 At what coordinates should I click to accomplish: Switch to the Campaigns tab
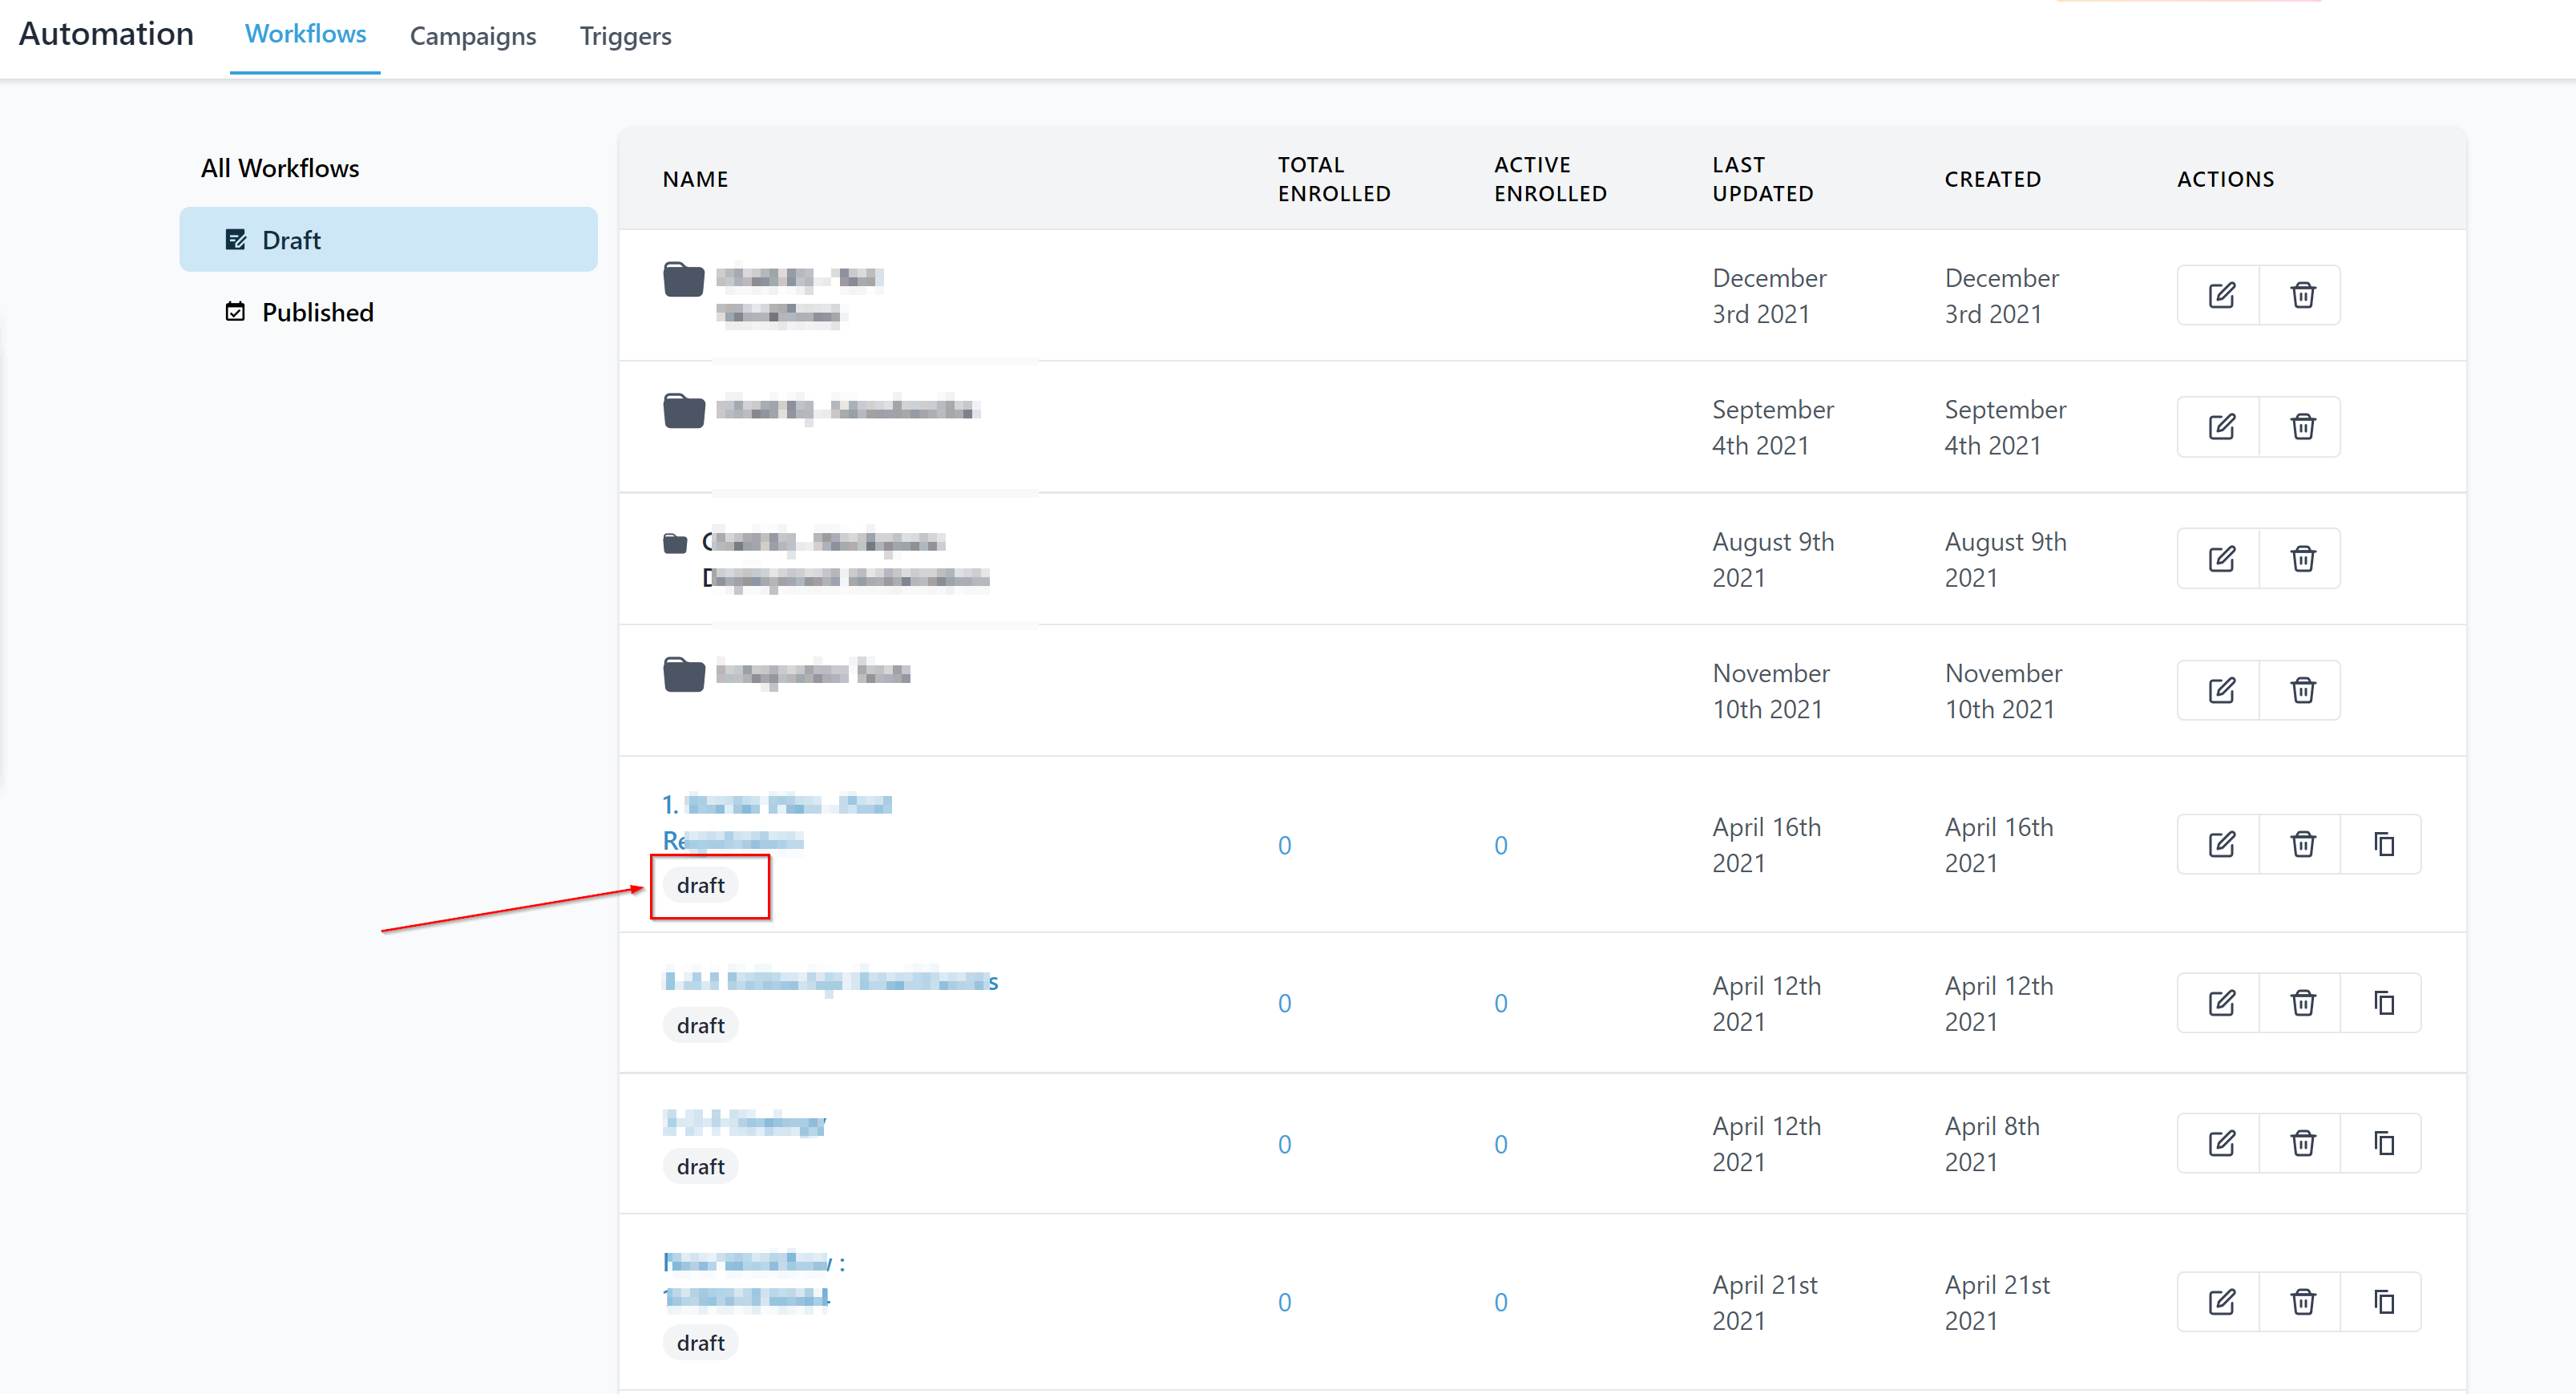tap(473, 36)
